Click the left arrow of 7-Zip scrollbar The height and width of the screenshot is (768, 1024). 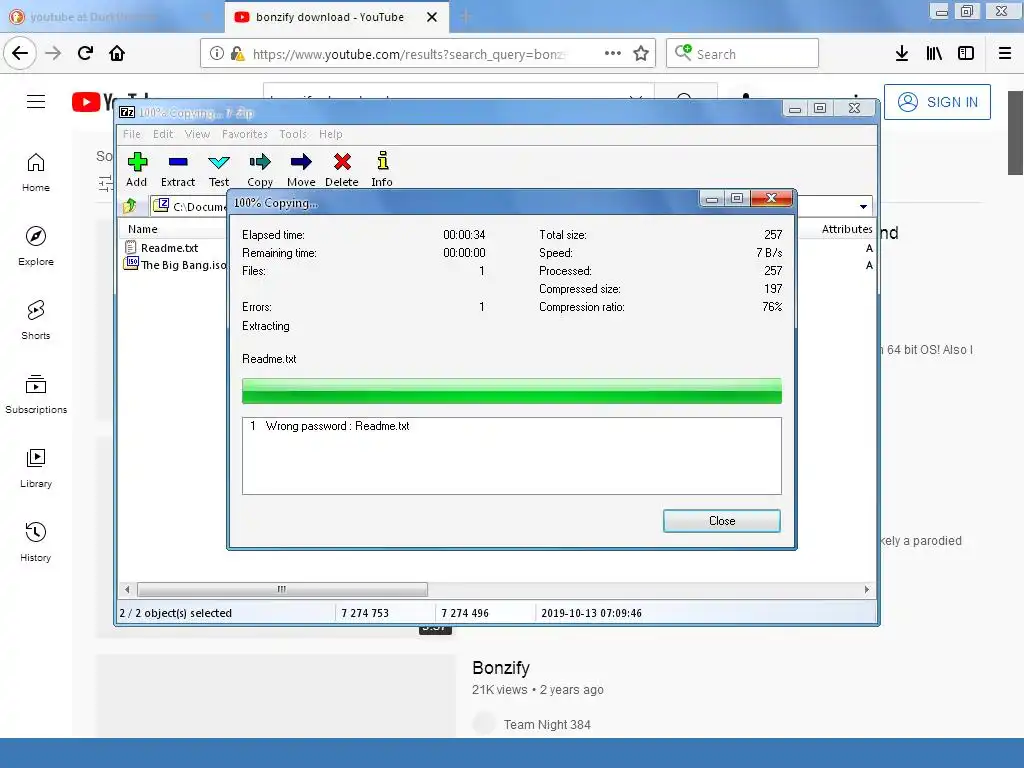[x=127, y=589]
